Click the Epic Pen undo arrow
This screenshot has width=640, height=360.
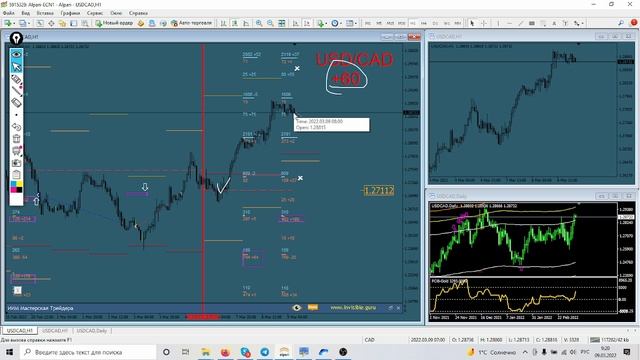[x=16, y=127]
